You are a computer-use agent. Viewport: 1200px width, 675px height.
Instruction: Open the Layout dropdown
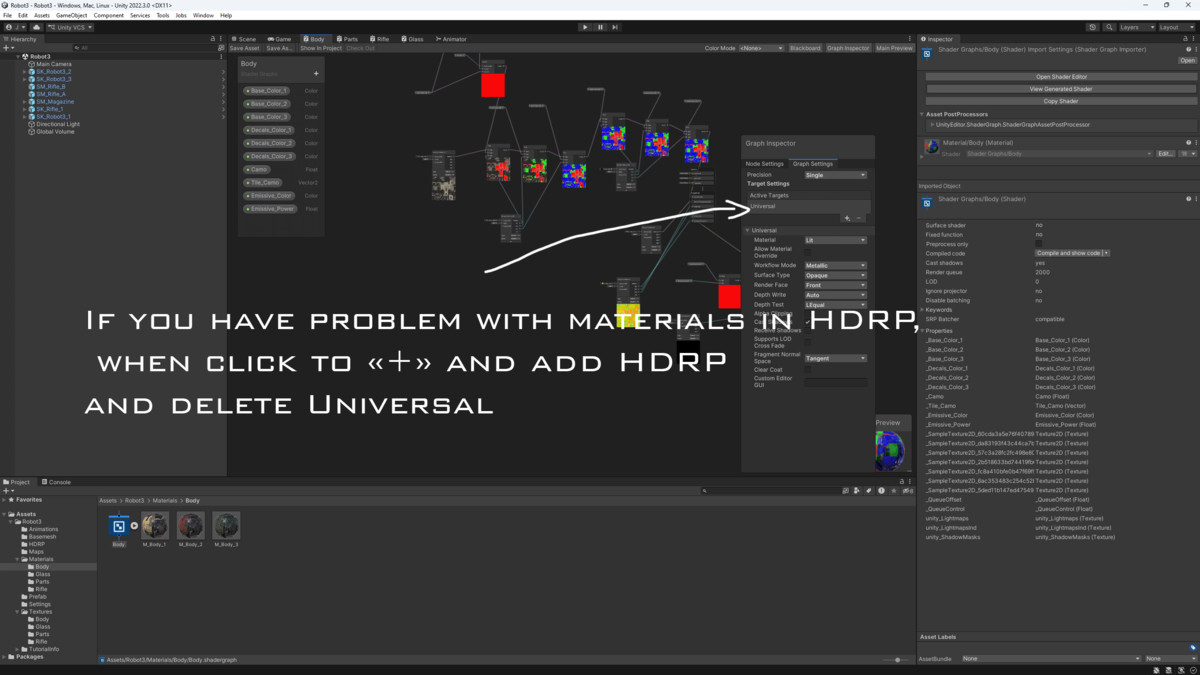1176,27
